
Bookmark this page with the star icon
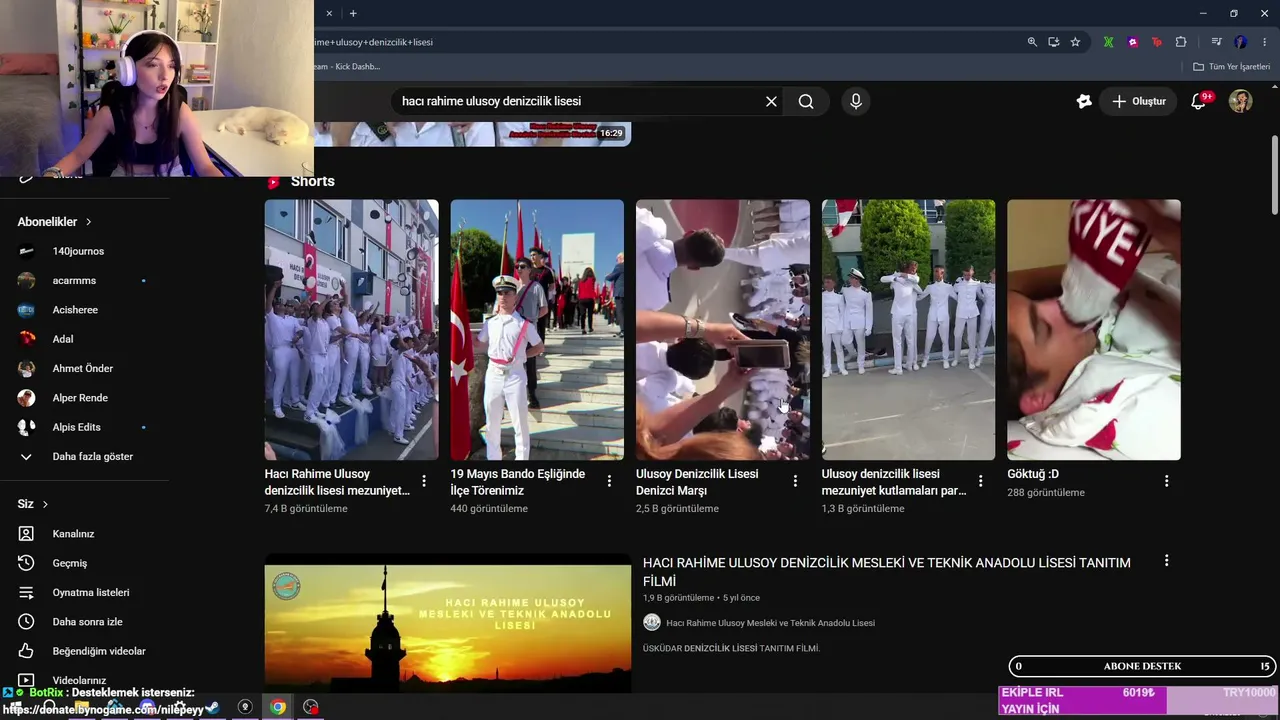pos(1075,42)
